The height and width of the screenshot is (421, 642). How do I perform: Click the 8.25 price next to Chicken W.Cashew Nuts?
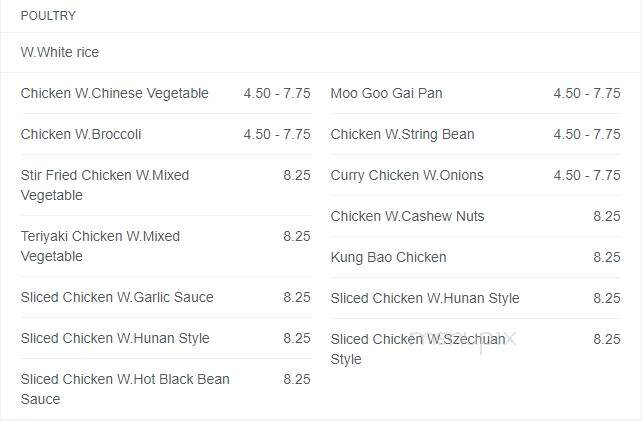607,216
